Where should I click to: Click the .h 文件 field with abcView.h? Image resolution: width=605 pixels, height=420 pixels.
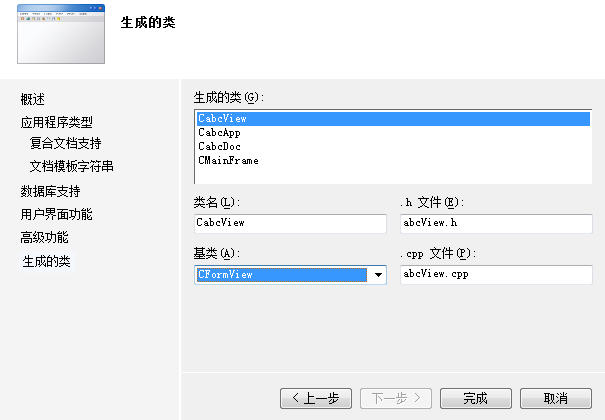(496, 223)
